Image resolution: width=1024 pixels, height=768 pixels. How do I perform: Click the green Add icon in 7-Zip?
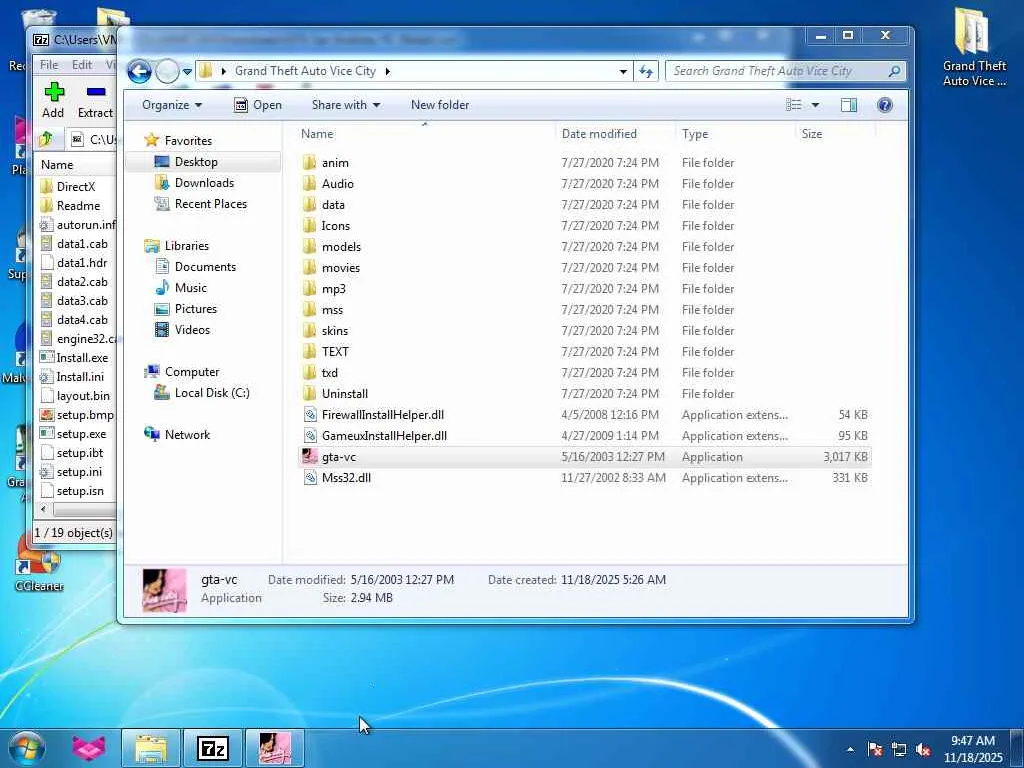54,93
